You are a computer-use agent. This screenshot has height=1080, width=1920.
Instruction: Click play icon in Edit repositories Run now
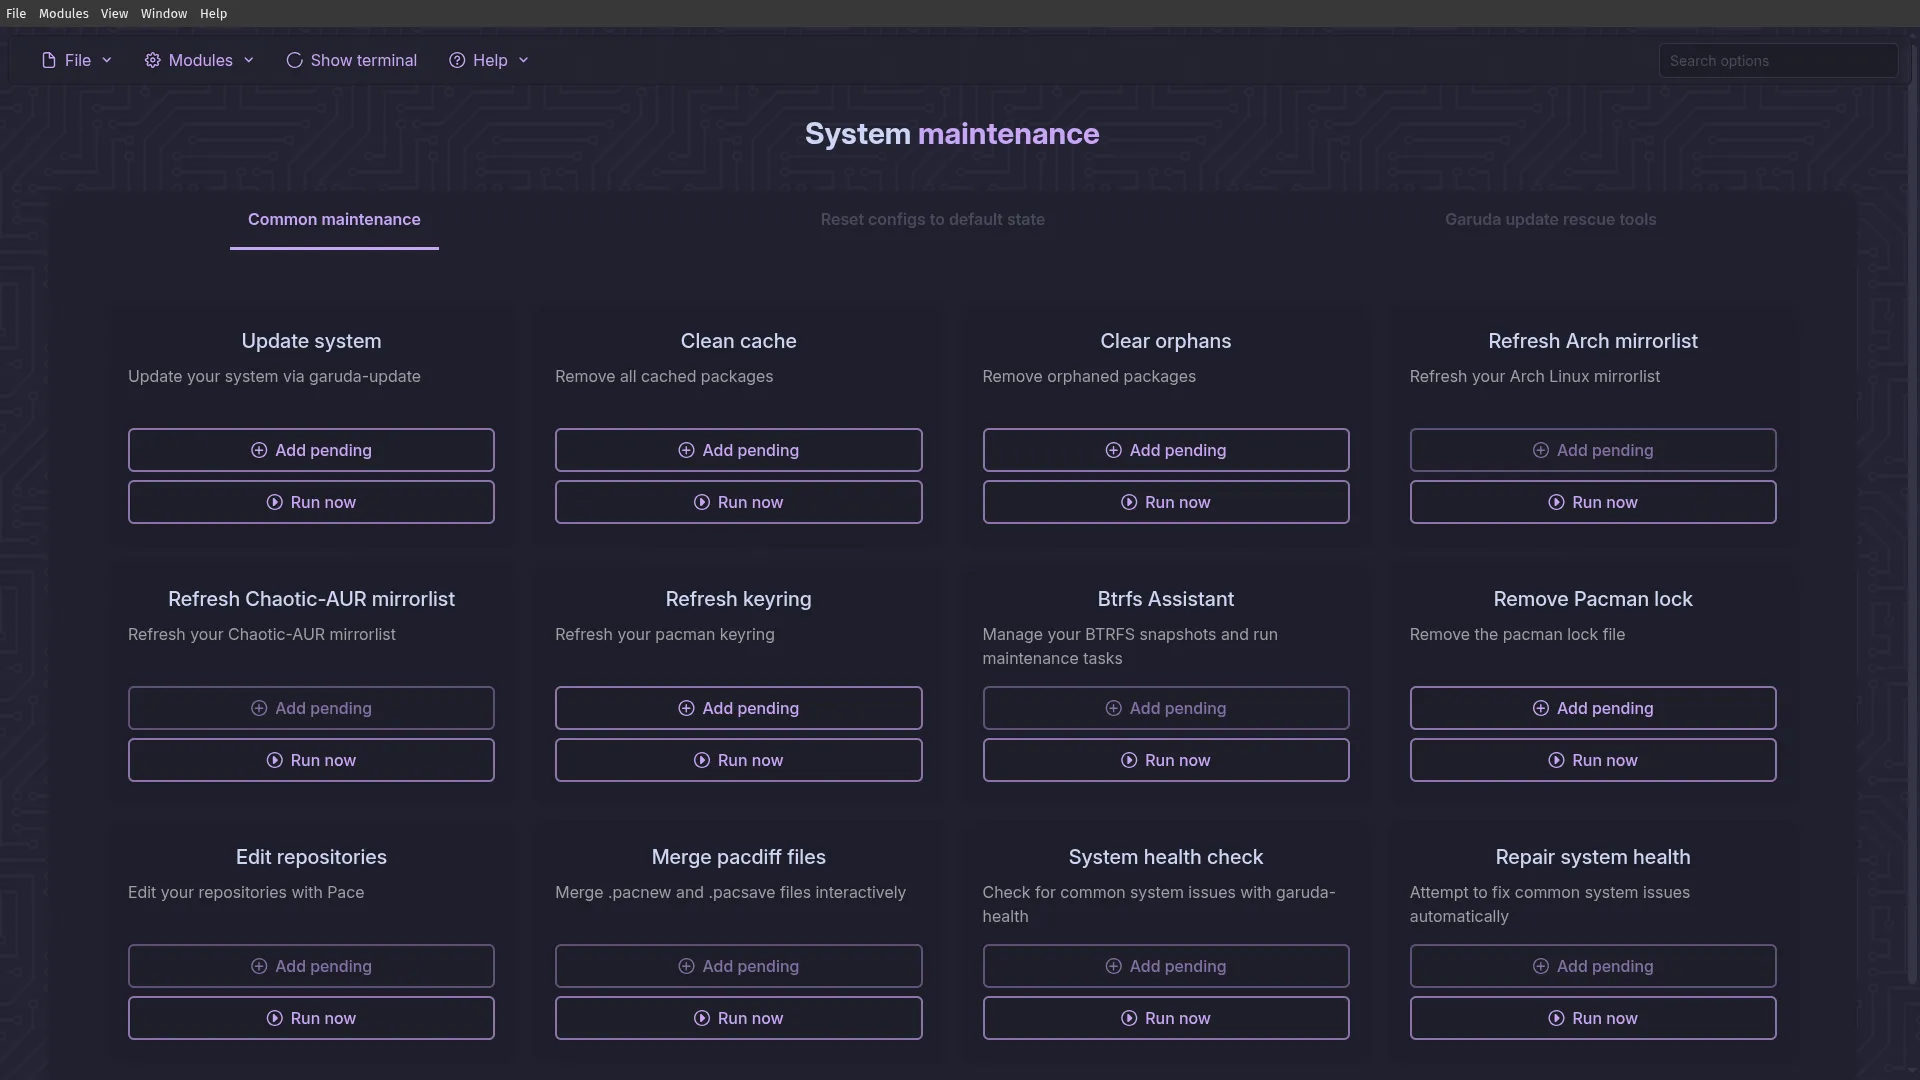(x=274, y=1018)
